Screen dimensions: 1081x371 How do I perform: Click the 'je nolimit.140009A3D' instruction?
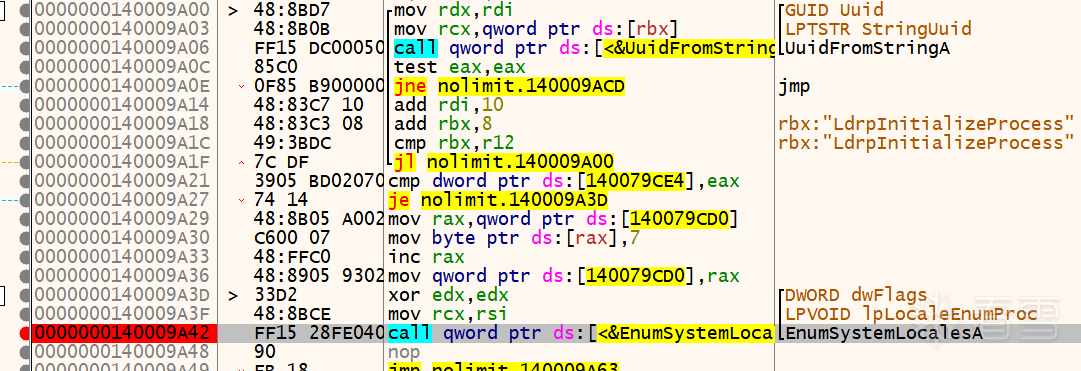[x=499, y=200]
